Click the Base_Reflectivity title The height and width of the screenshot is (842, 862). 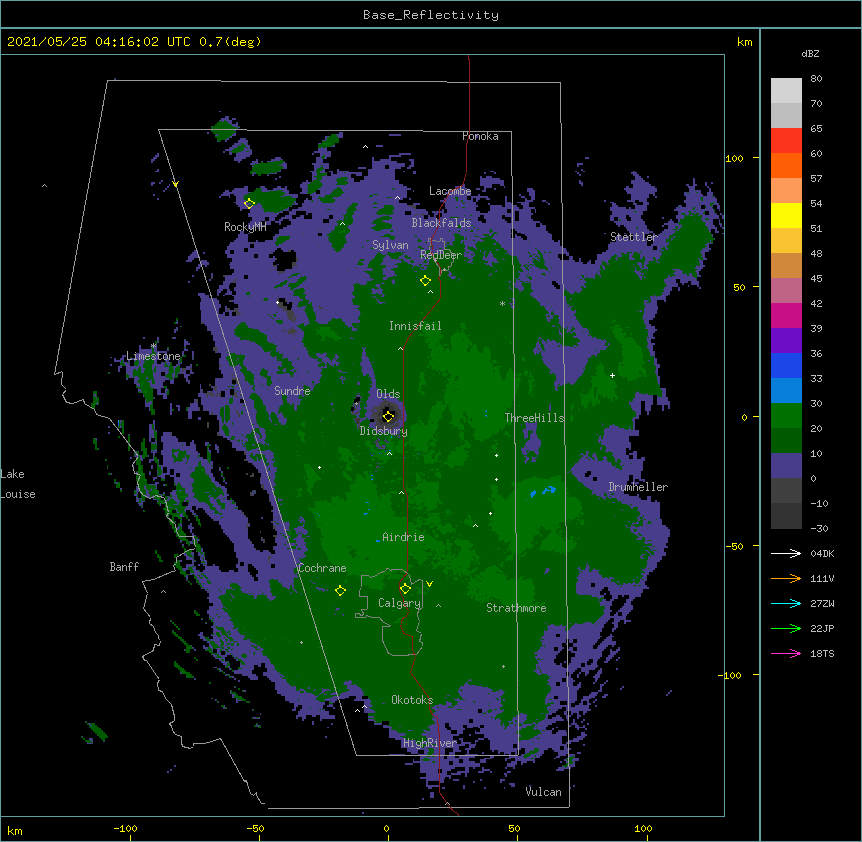point(431,15)
